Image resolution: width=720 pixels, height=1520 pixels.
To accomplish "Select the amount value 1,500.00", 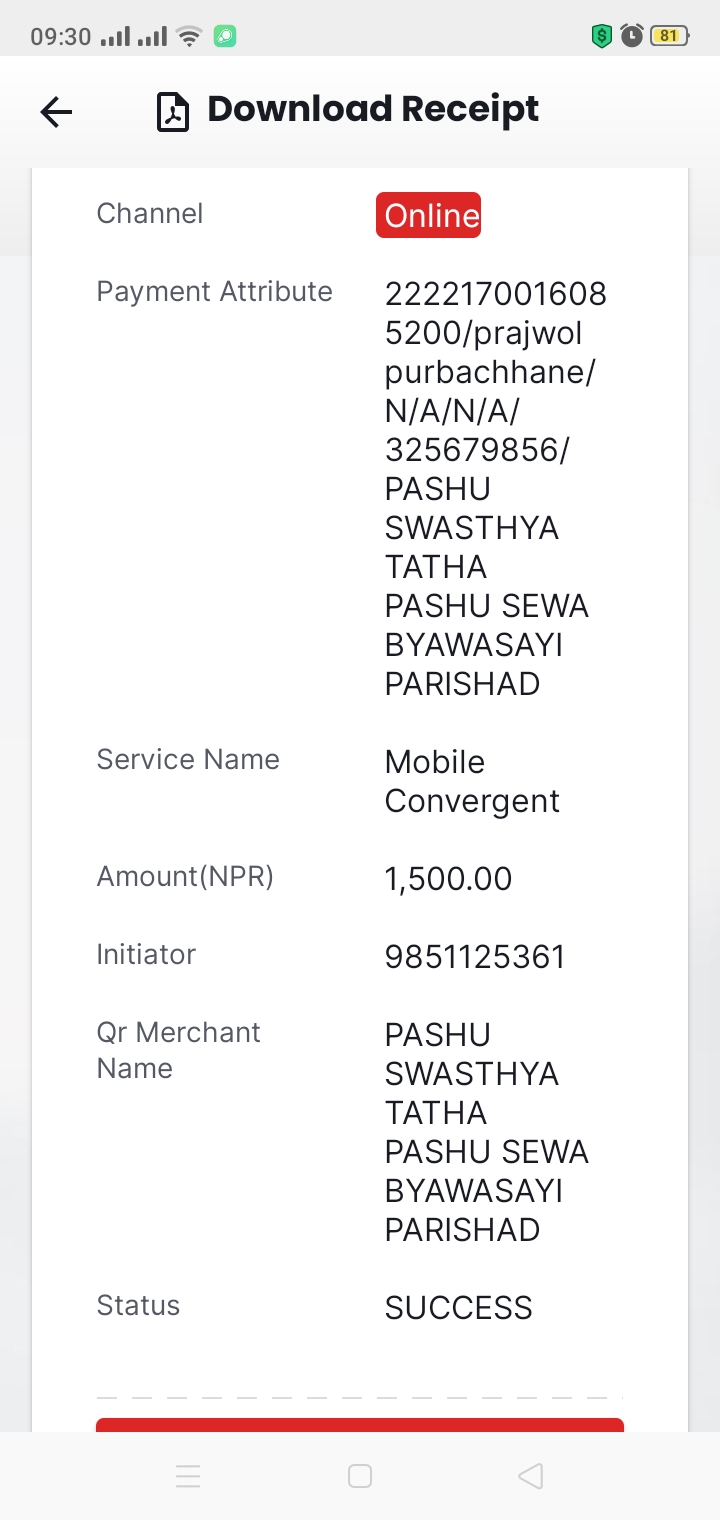I will [x=448, y=879].
